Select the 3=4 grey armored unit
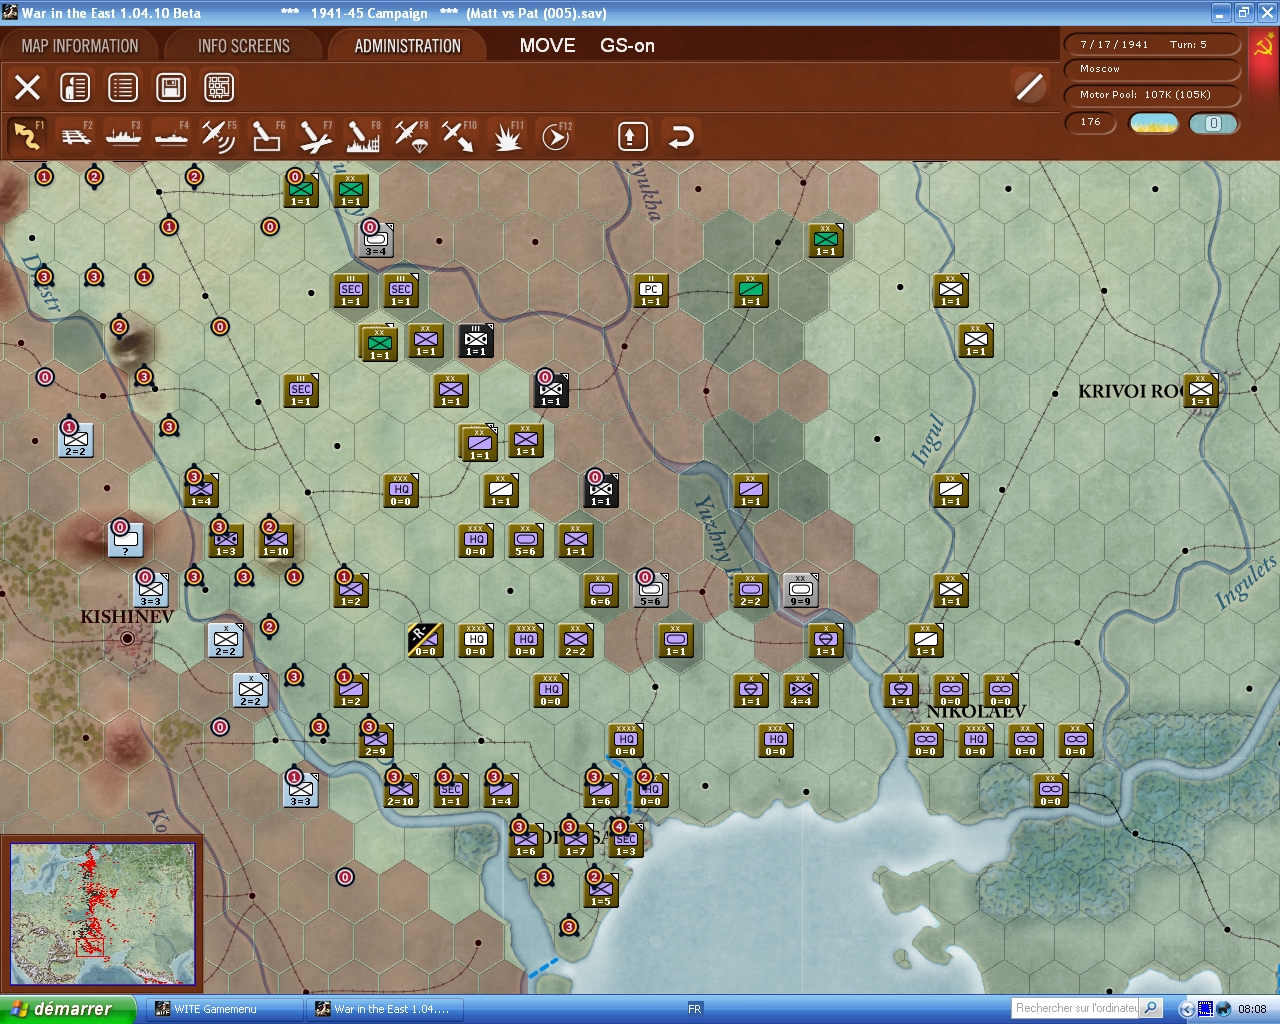 [375, 240]
